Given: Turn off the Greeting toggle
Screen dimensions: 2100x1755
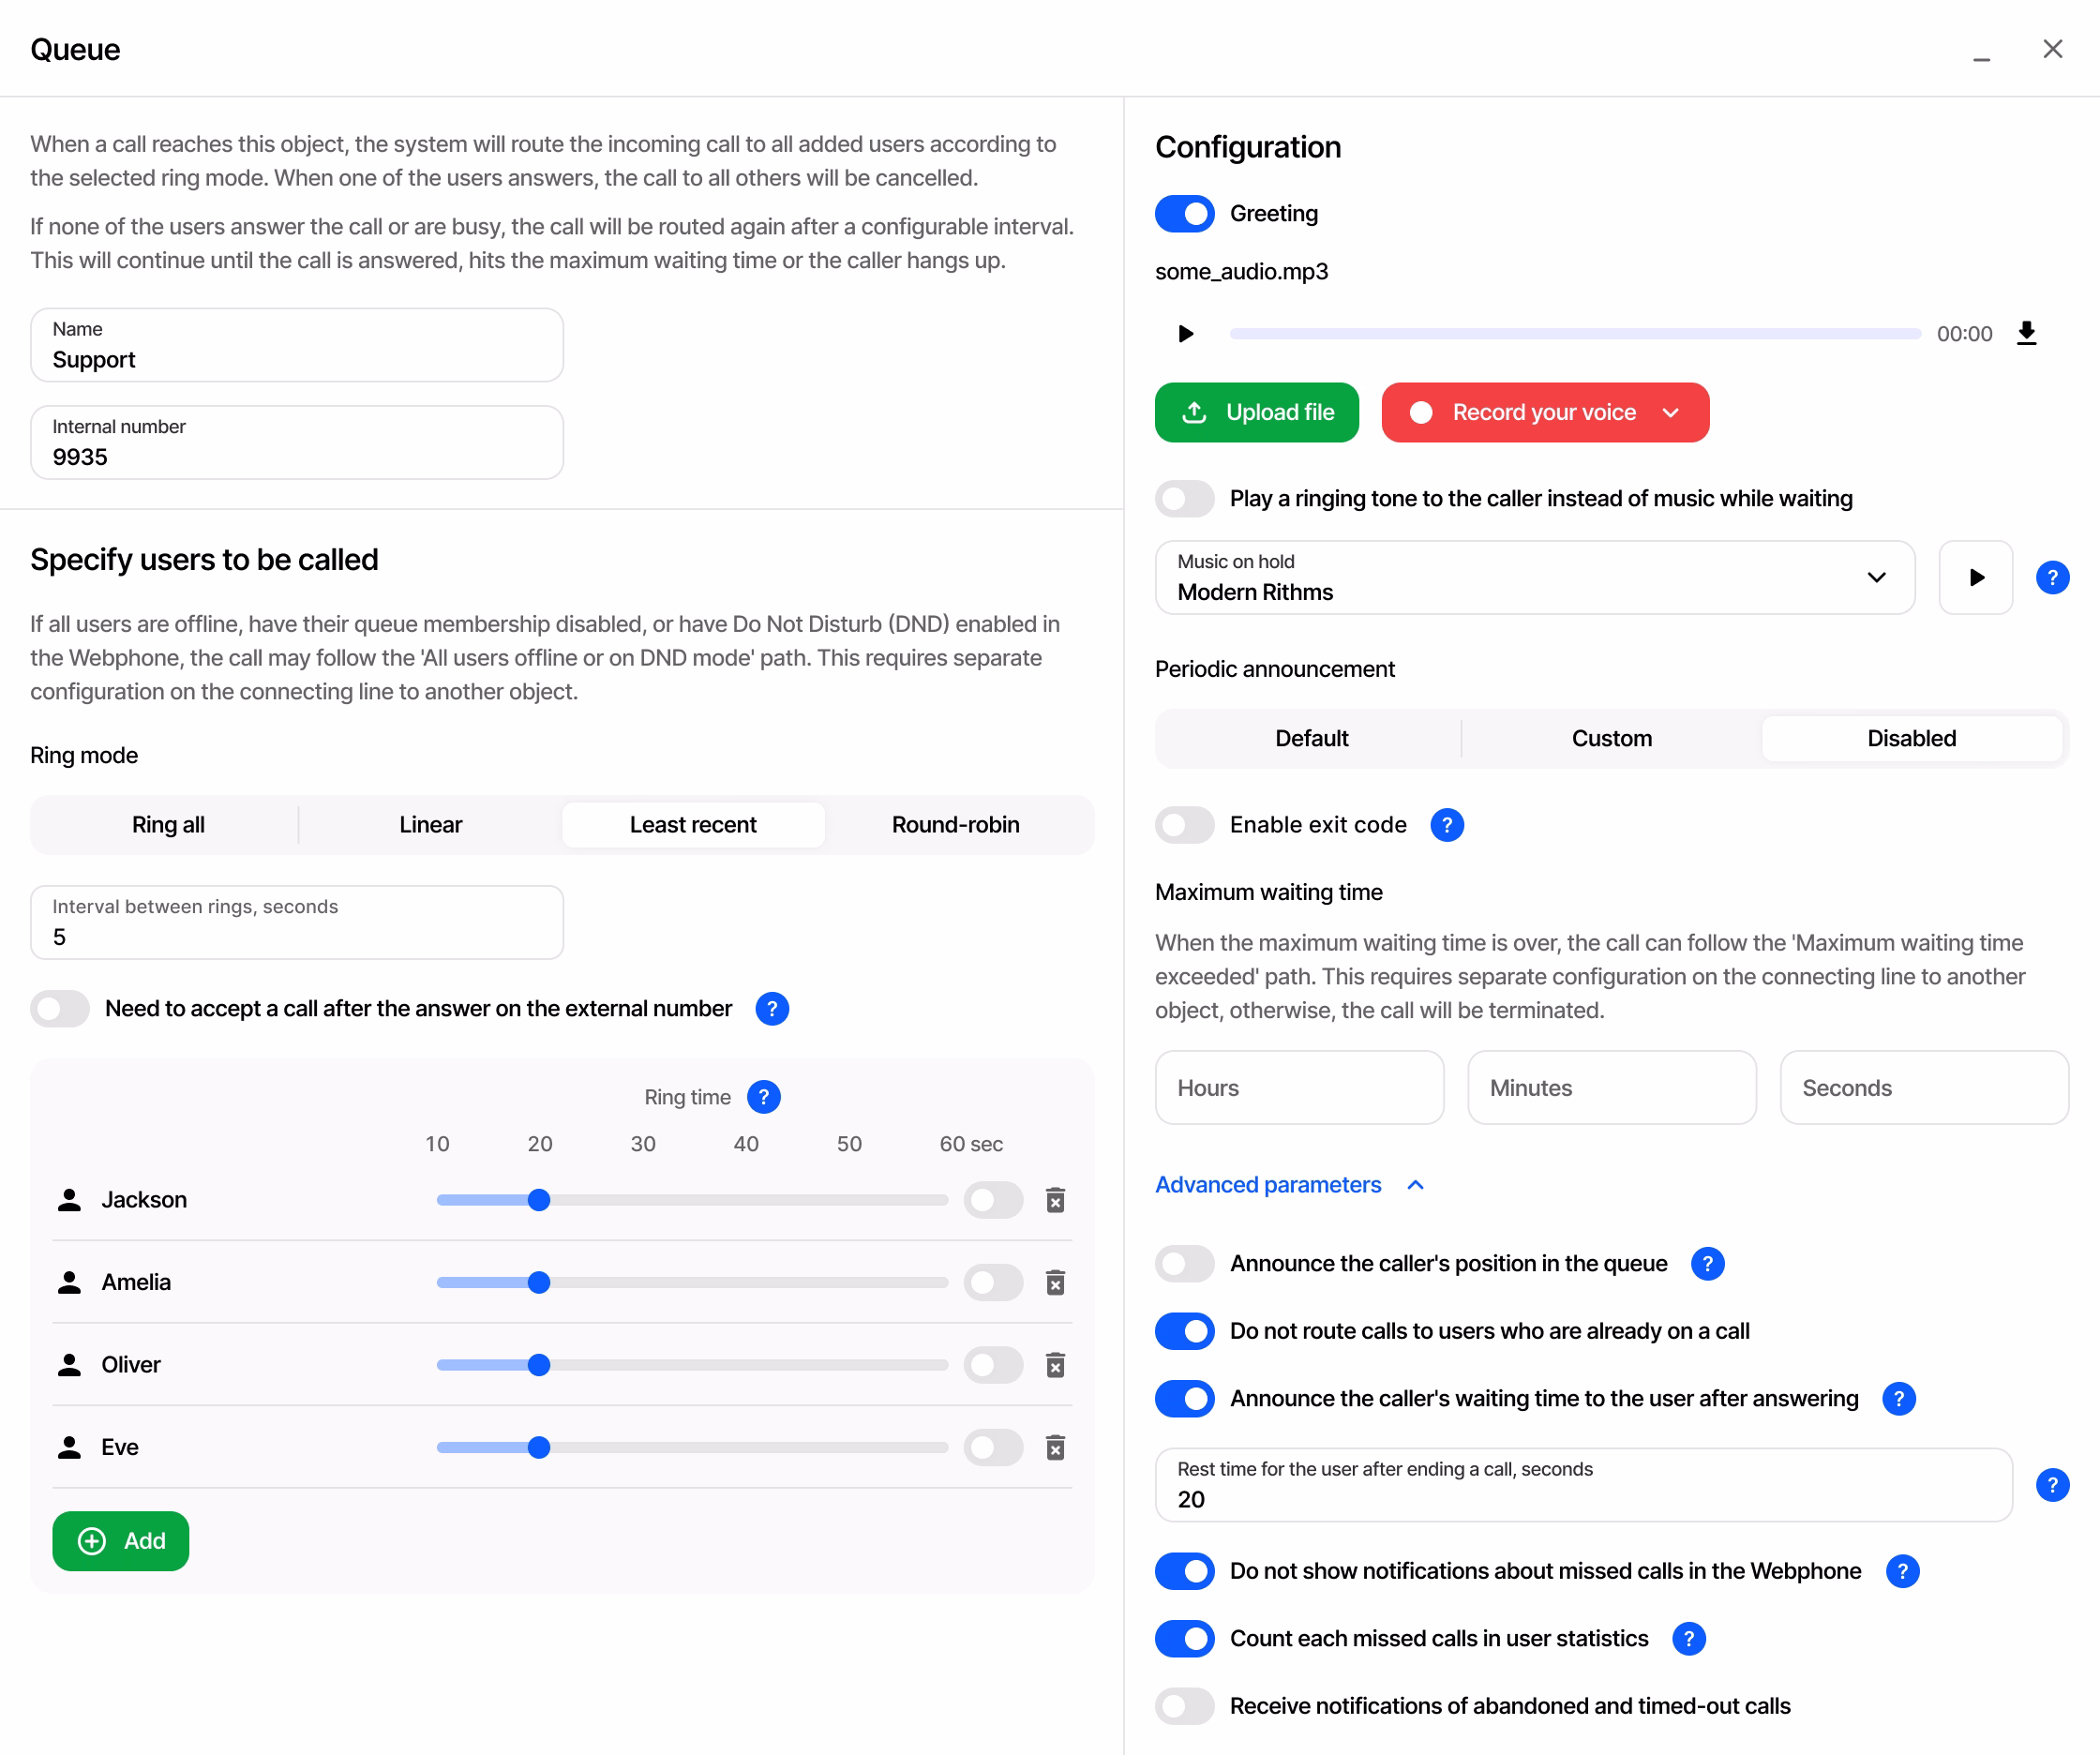Looking at the screenshot, I should click(x=1185, y=214).
